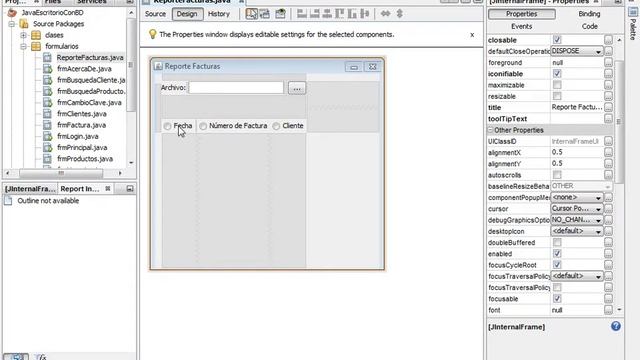Open editor button for cursor property
Screen dimensions: 640x360
[x=608, y=209]
